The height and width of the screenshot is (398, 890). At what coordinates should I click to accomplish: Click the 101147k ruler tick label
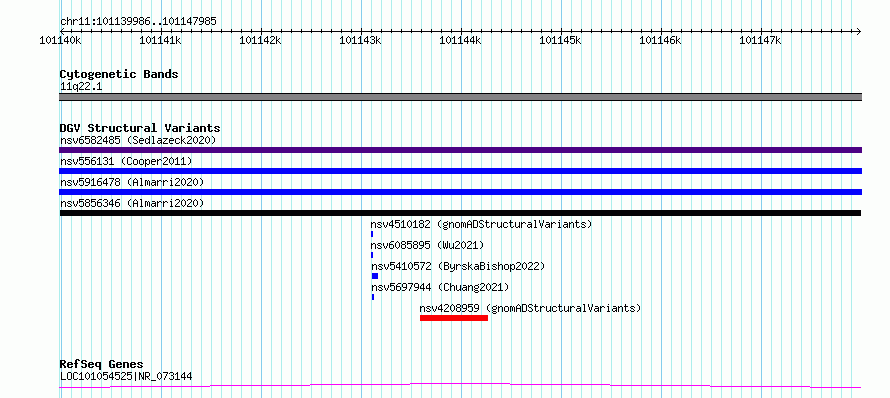(761, 40)
